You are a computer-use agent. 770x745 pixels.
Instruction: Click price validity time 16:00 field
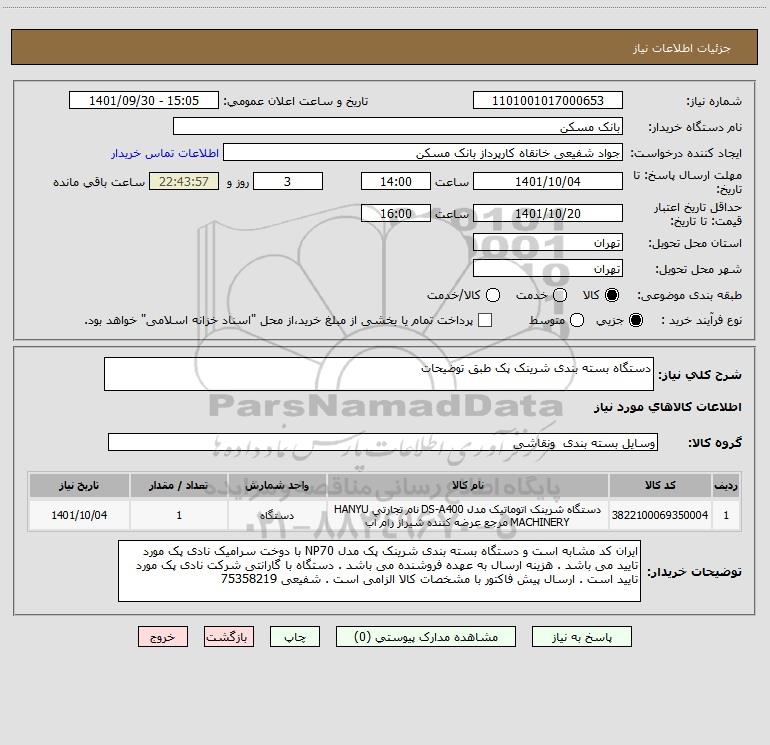pos(396,213)
